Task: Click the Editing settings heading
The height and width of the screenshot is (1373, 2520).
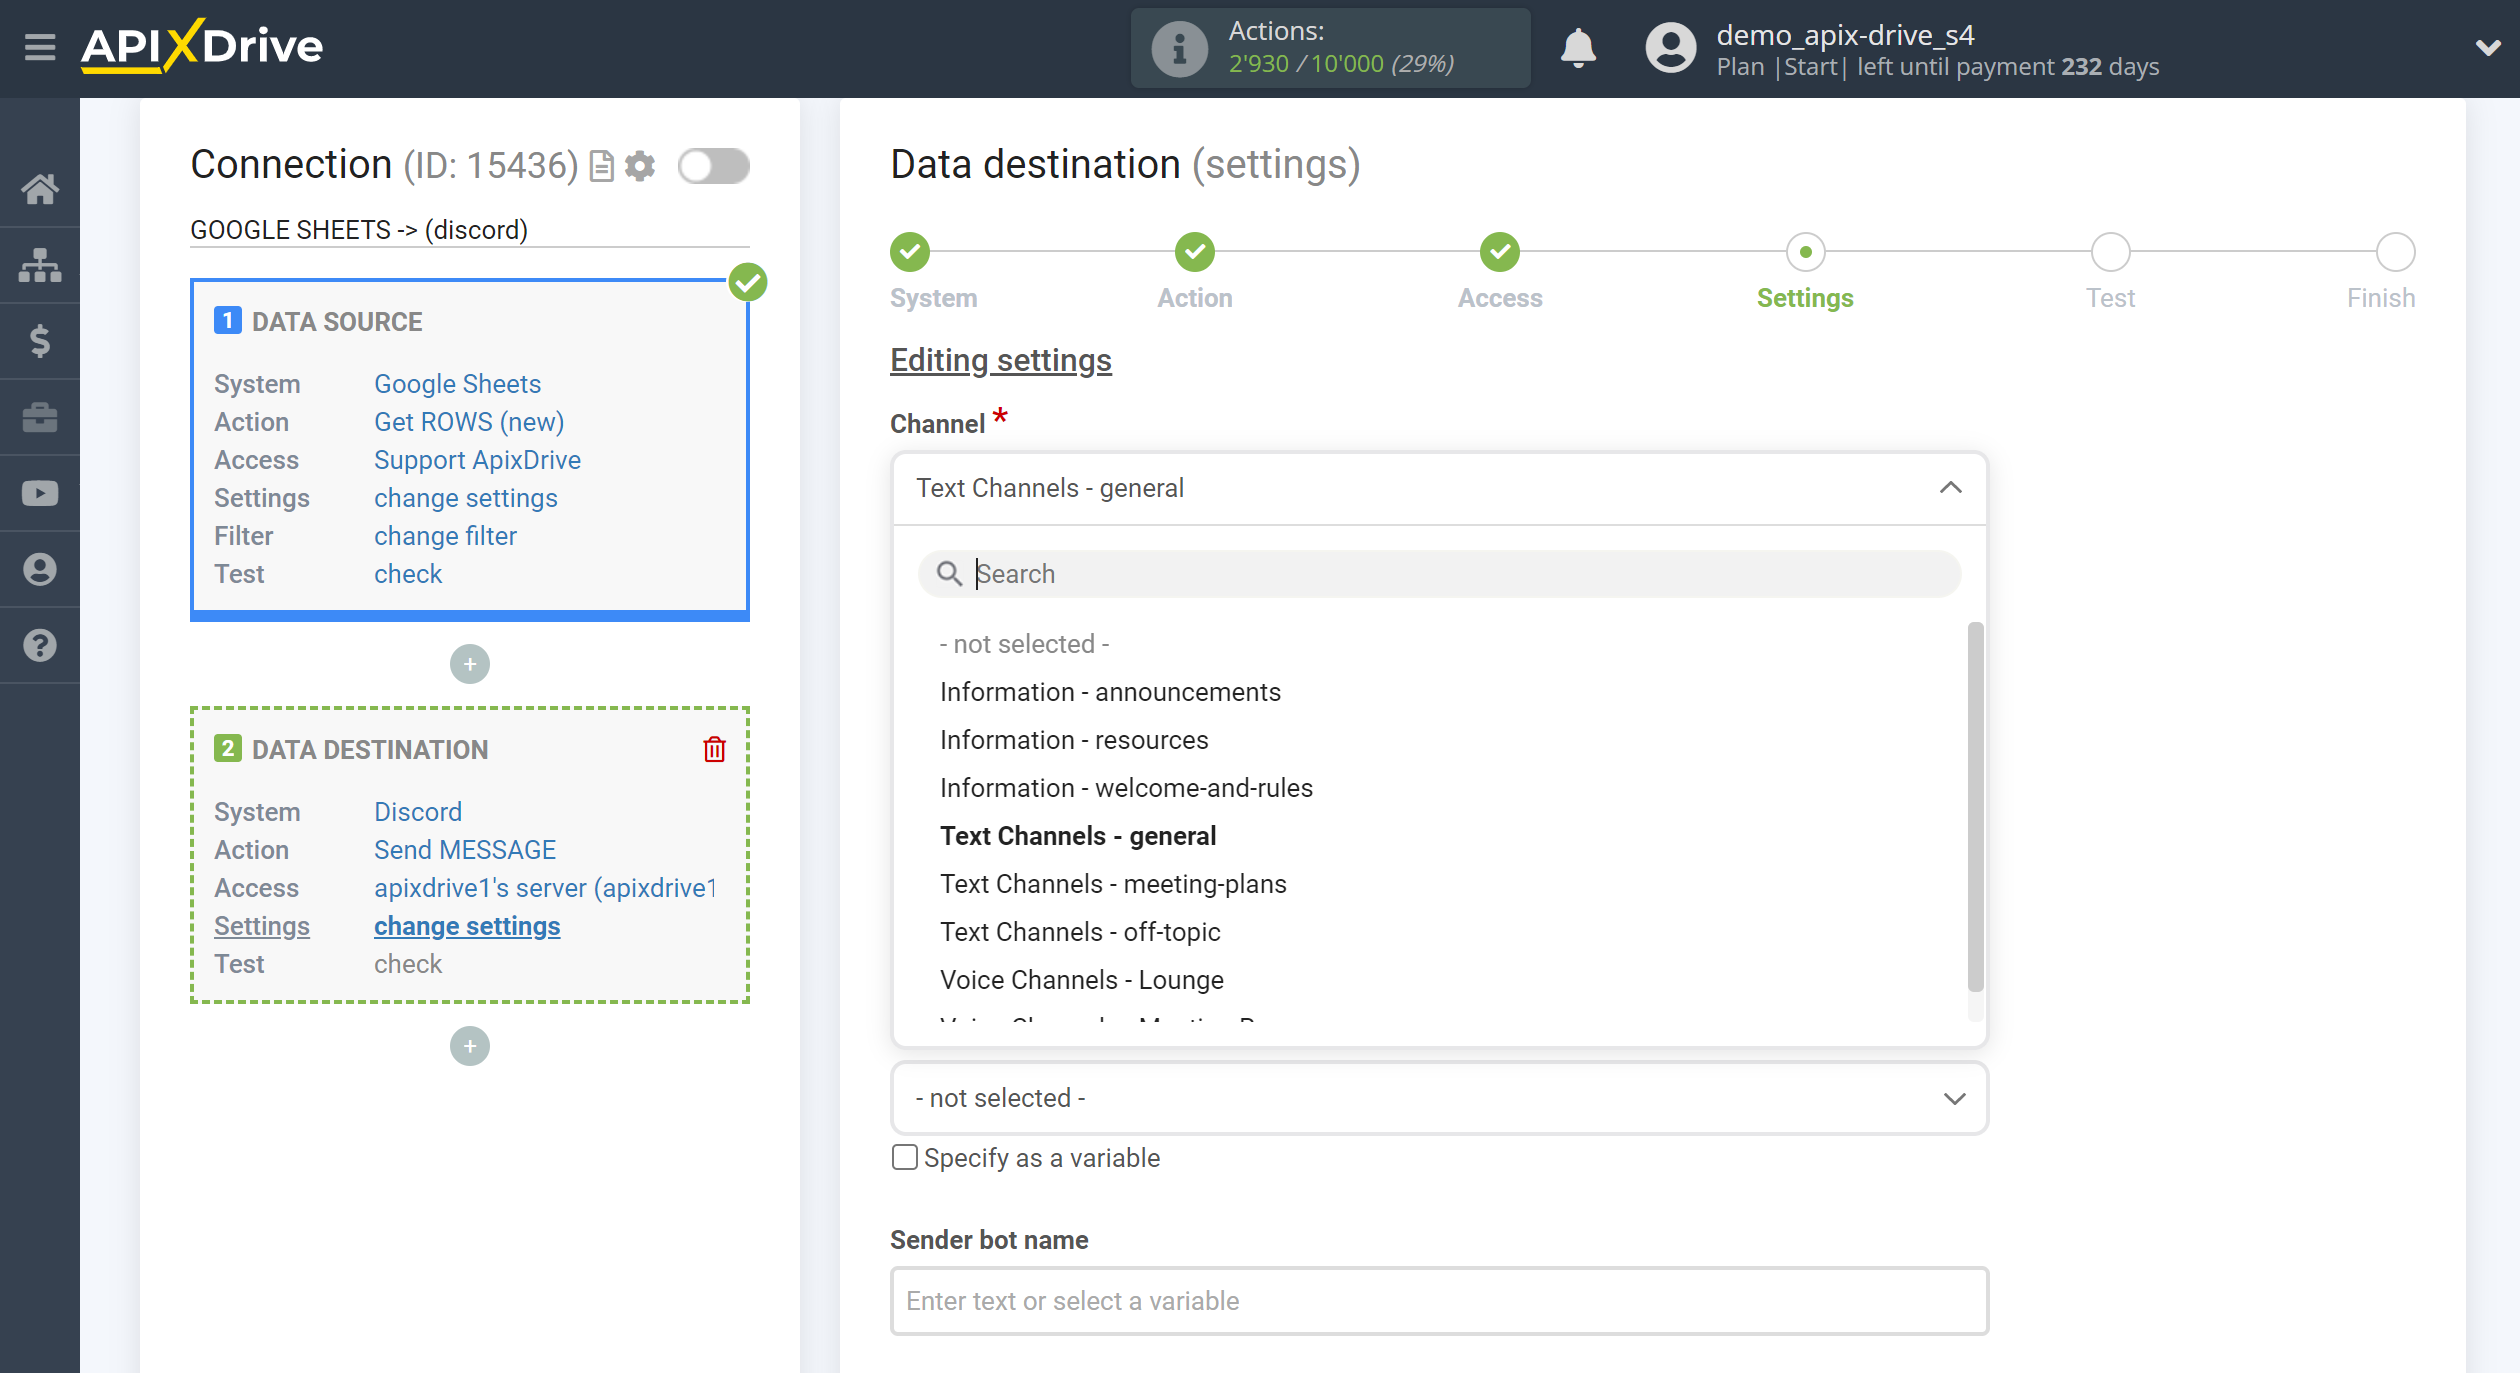Action: click(x=1001, y=360)
